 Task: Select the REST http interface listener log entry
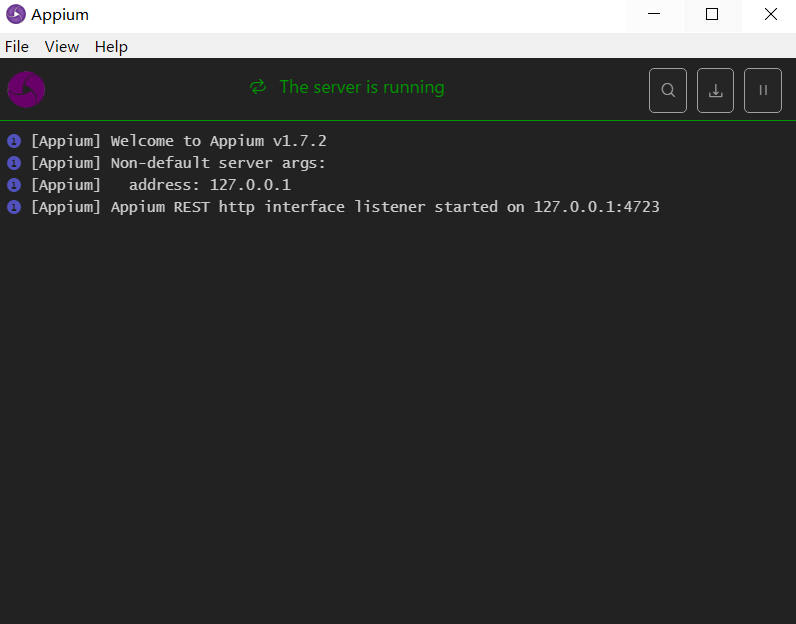(x=345, y=207)
